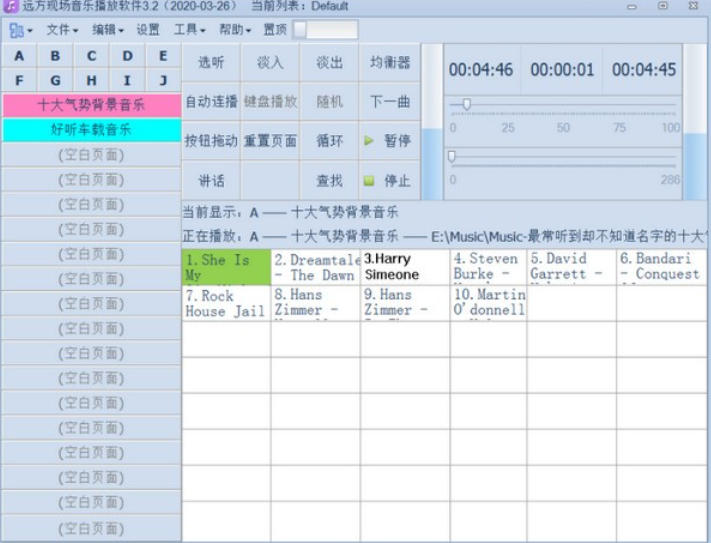This screenshot has width=711, height=543.
Task: Toggle the 置顶 always-on-top switch
Action: click(325, 30)
